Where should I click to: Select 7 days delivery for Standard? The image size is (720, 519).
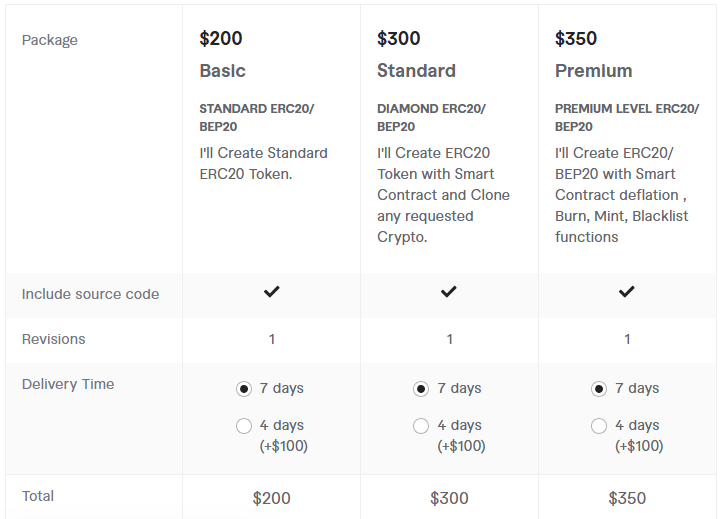(421, 389)
